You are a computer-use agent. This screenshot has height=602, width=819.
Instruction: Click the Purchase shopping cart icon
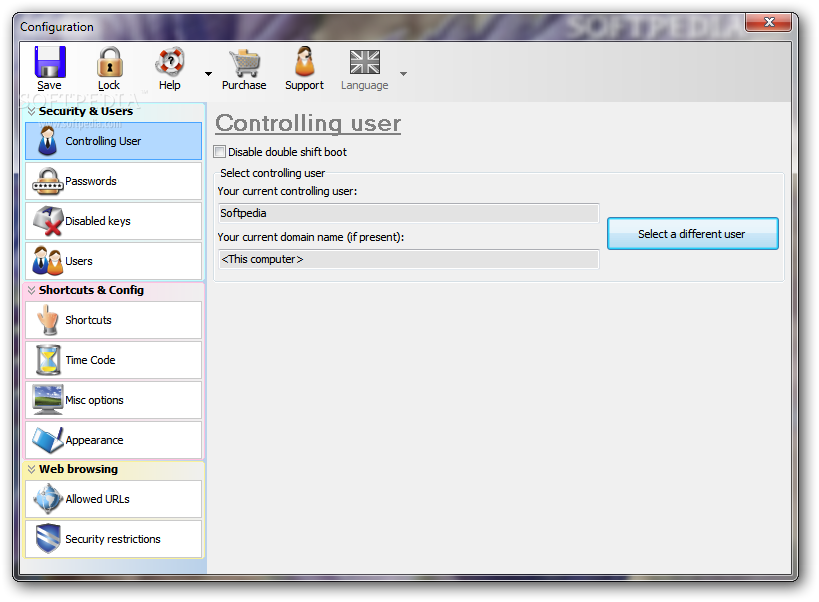[x=244, y=62]
